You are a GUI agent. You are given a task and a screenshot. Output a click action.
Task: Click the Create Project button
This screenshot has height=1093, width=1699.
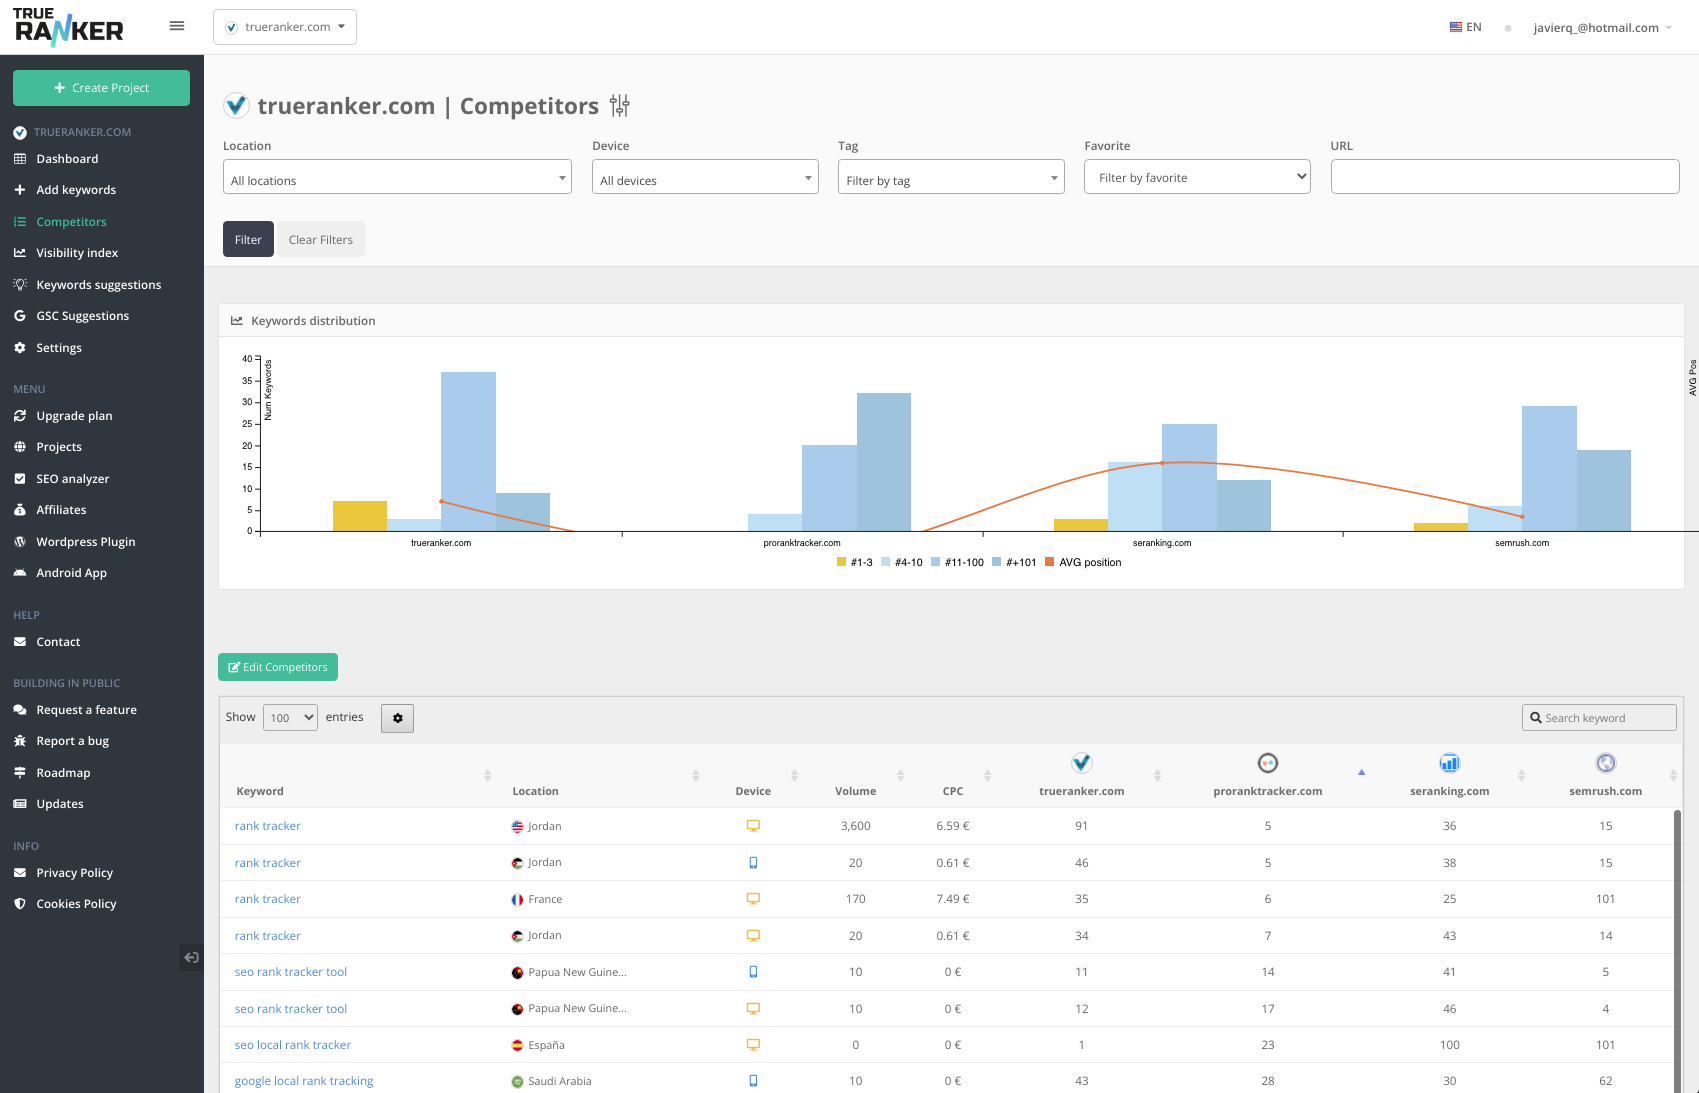coord(101,88)
